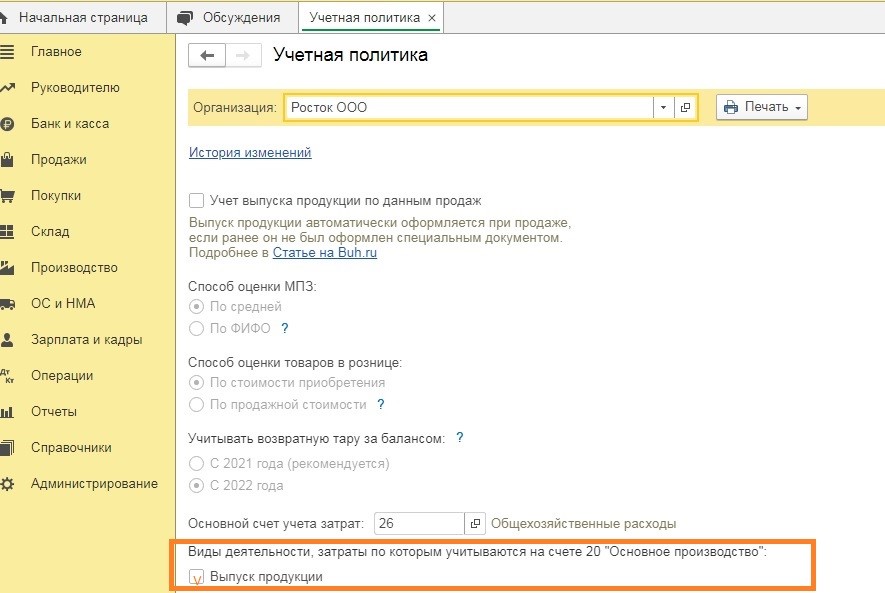This screenshot has width=885, height=593.
Task: Switch to Начальная страница tab
Action: pos(83,17)
